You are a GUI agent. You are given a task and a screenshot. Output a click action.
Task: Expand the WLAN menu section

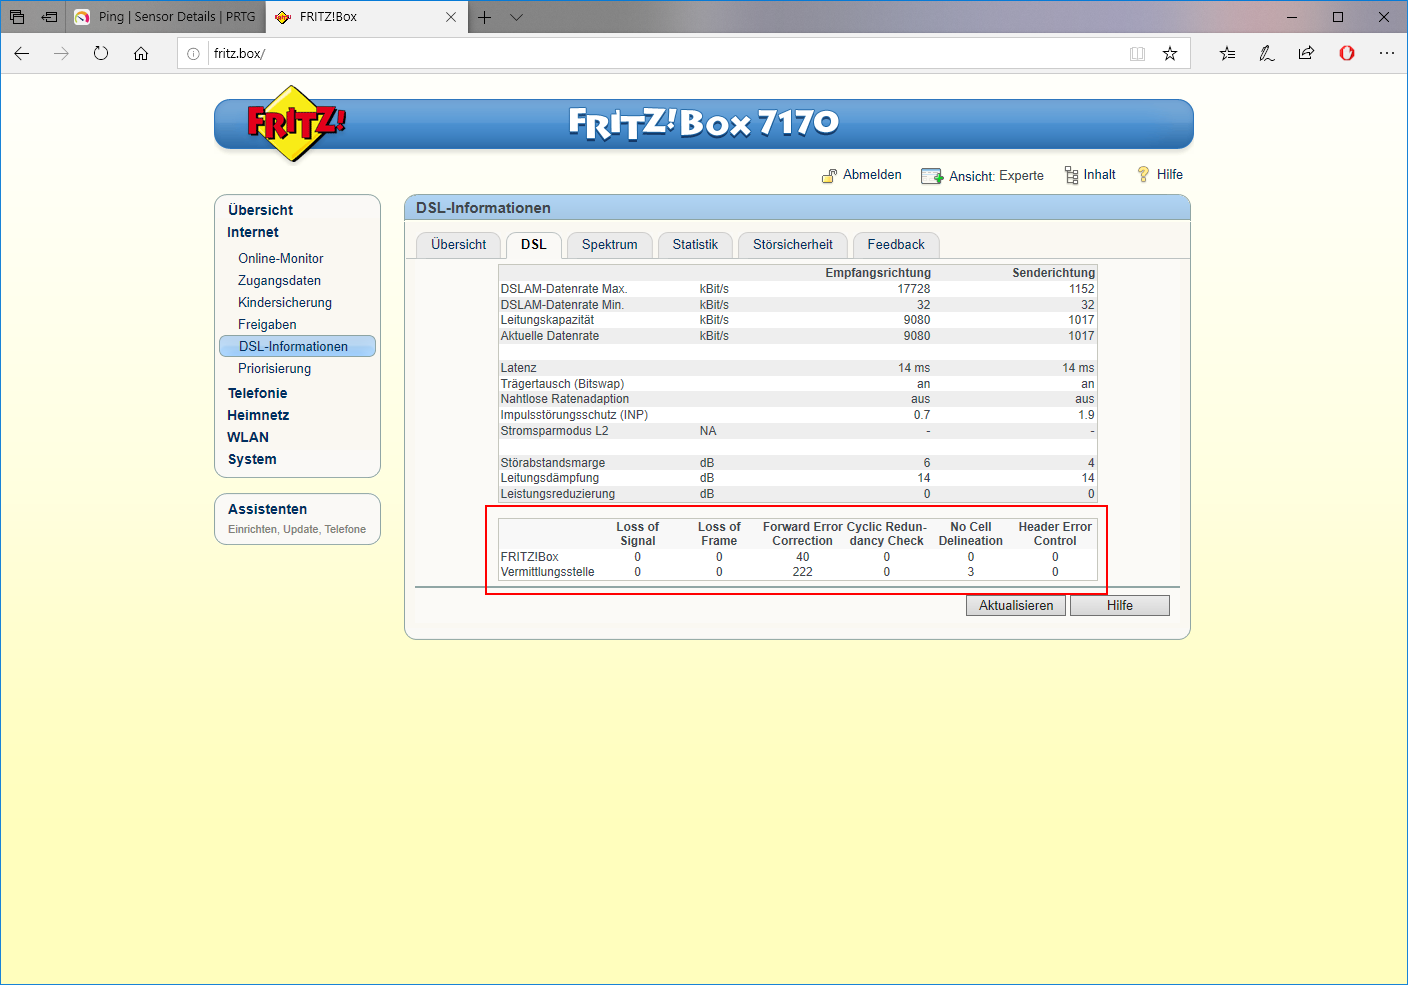pyautogui.click(x=248, y=438)
